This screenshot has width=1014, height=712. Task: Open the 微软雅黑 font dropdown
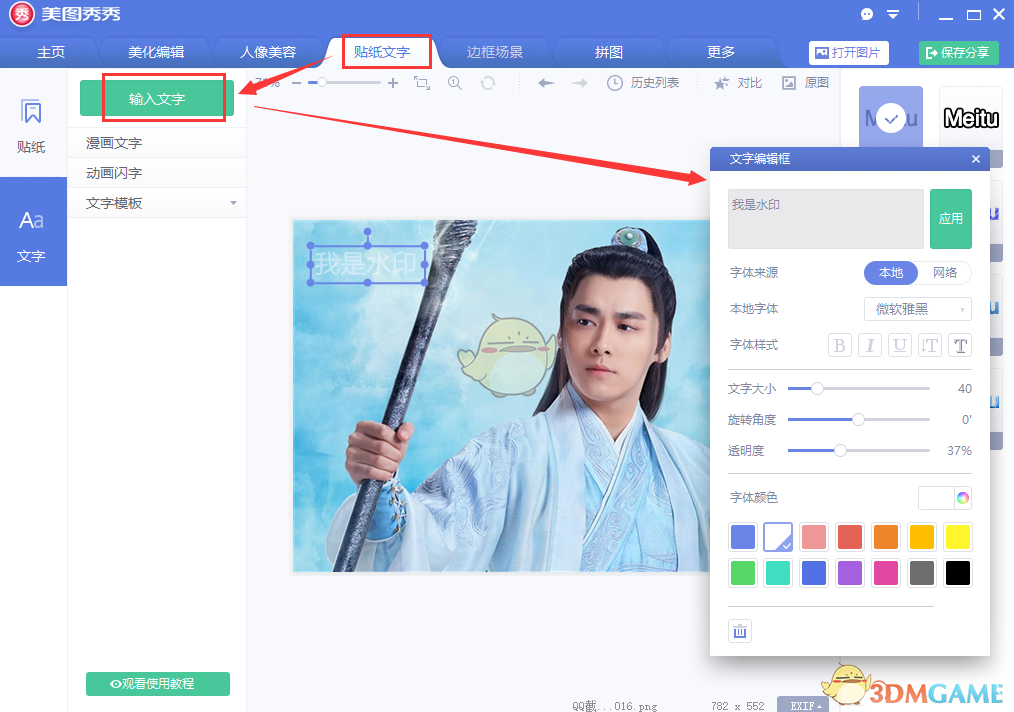tap(917, 309)
